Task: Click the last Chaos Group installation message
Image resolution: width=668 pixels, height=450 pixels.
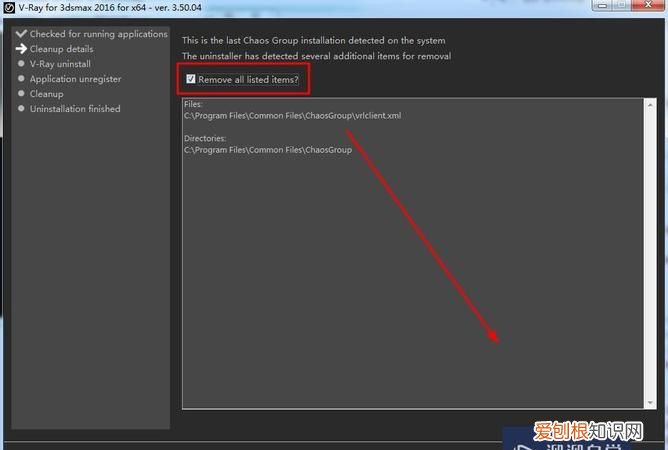Action: pyautogui.click(x=313, y=40)
